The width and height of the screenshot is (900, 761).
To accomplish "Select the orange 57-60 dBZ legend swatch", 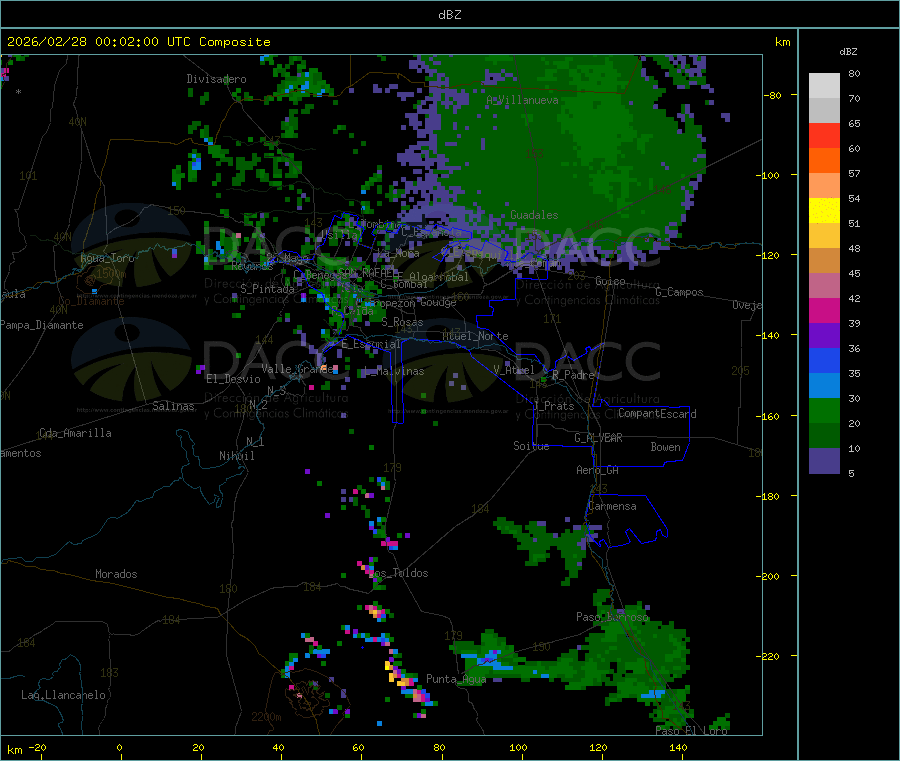I will click(x=824, y=161).
